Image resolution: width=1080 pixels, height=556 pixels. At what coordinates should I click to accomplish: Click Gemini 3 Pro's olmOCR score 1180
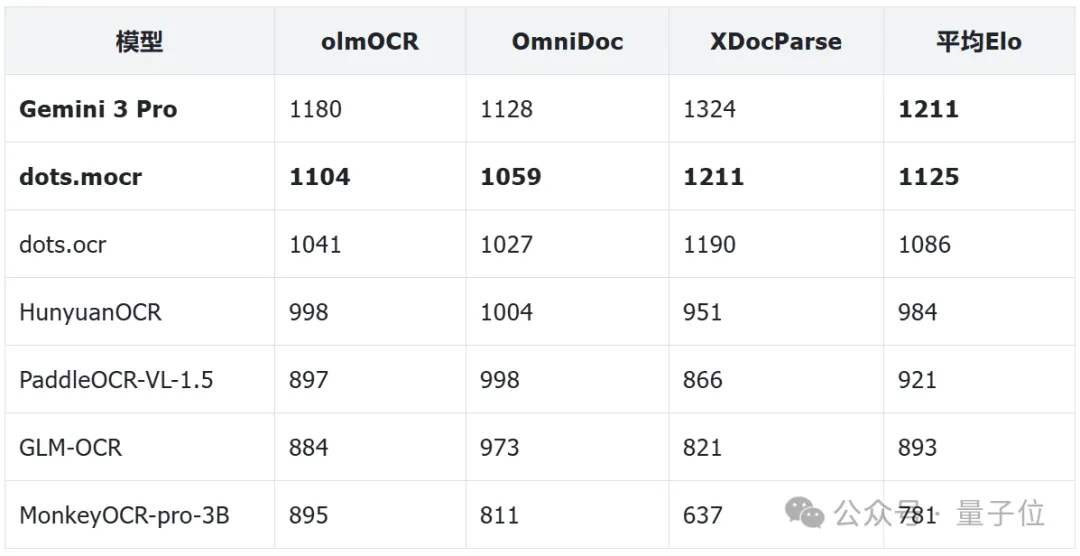coord(315,109)
